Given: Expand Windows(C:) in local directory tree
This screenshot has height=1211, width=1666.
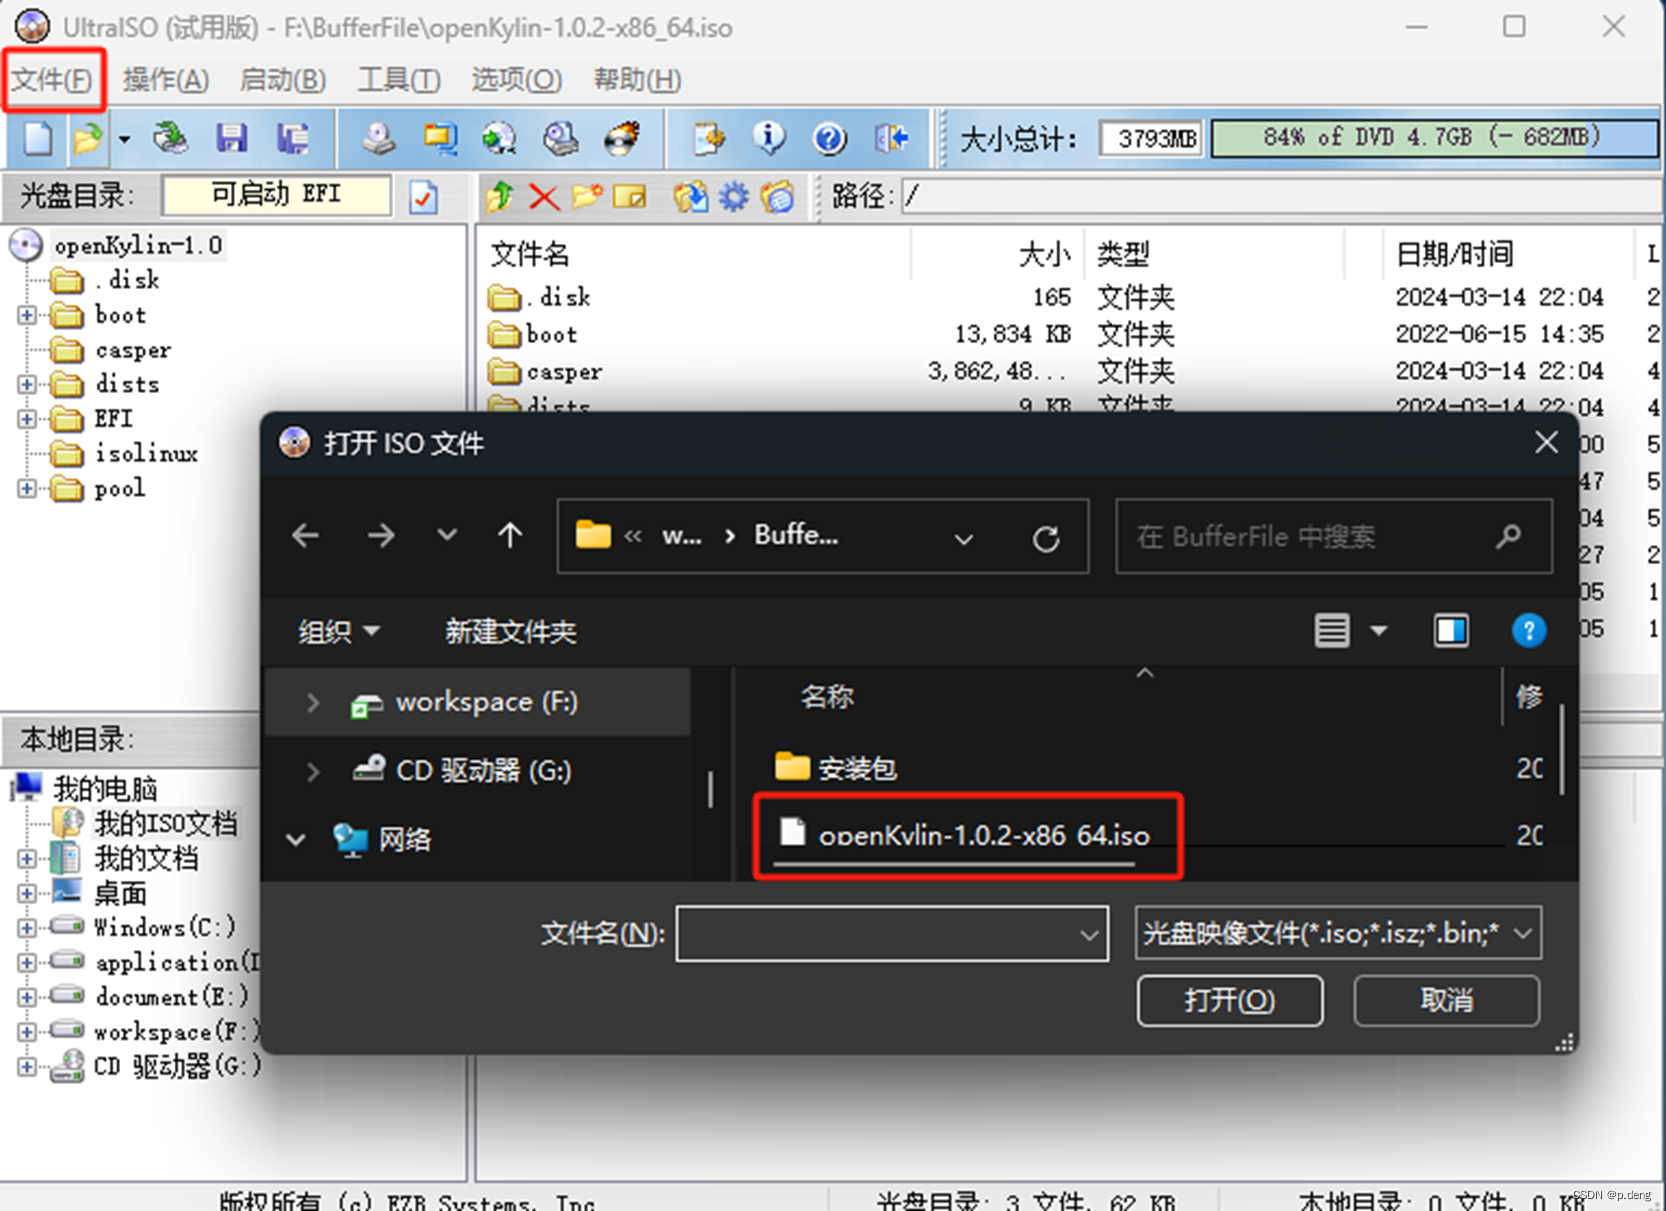Looking at the screenshot, I should point(27,928).
